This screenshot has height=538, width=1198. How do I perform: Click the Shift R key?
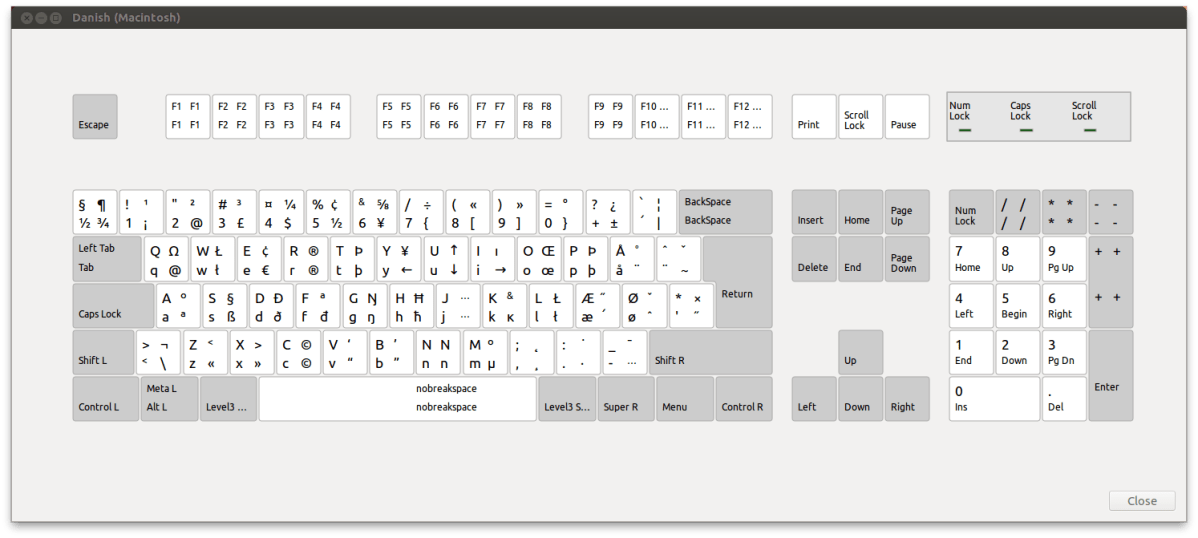711,352
